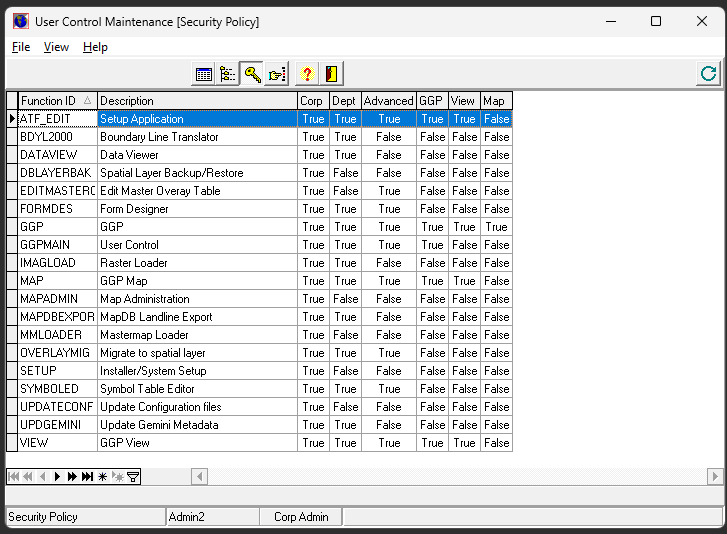Click the Dept column header
The image size is (727, 534).
[345, 101]
